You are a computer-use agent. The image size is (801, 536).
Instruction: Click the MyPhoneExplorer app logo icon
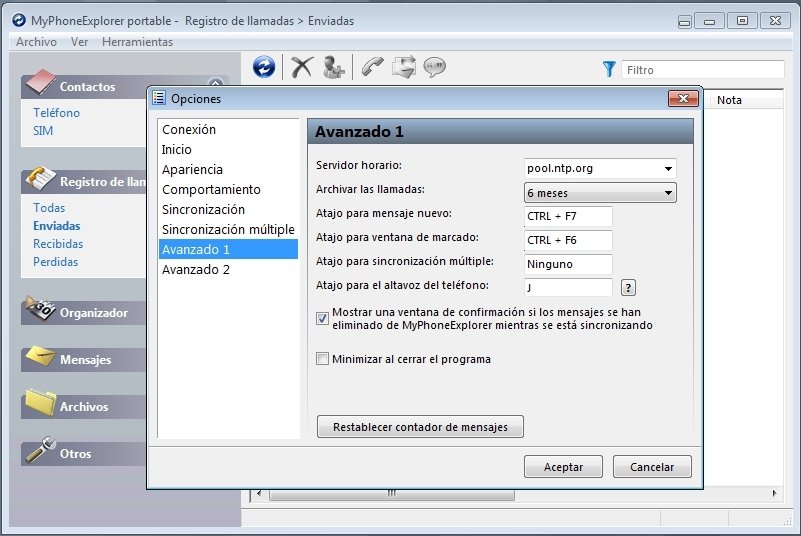click(19, 20)
